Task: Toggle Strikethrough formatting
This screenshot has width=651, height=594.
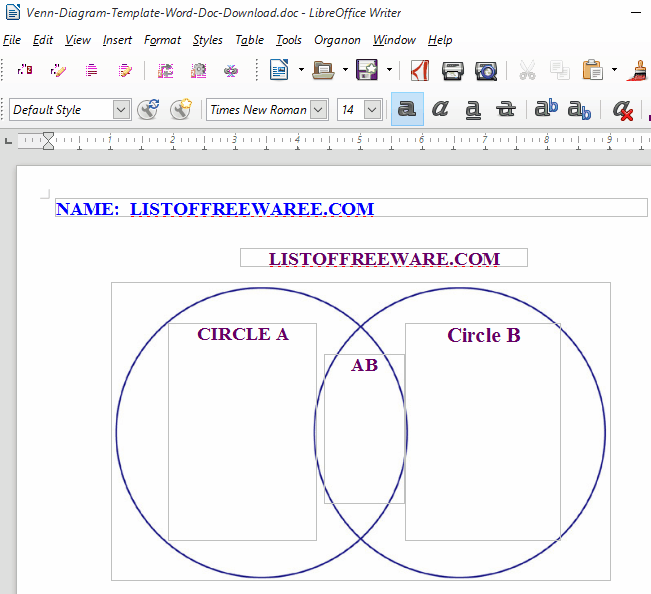Action: pyautogui.click(x=506, y=109)
